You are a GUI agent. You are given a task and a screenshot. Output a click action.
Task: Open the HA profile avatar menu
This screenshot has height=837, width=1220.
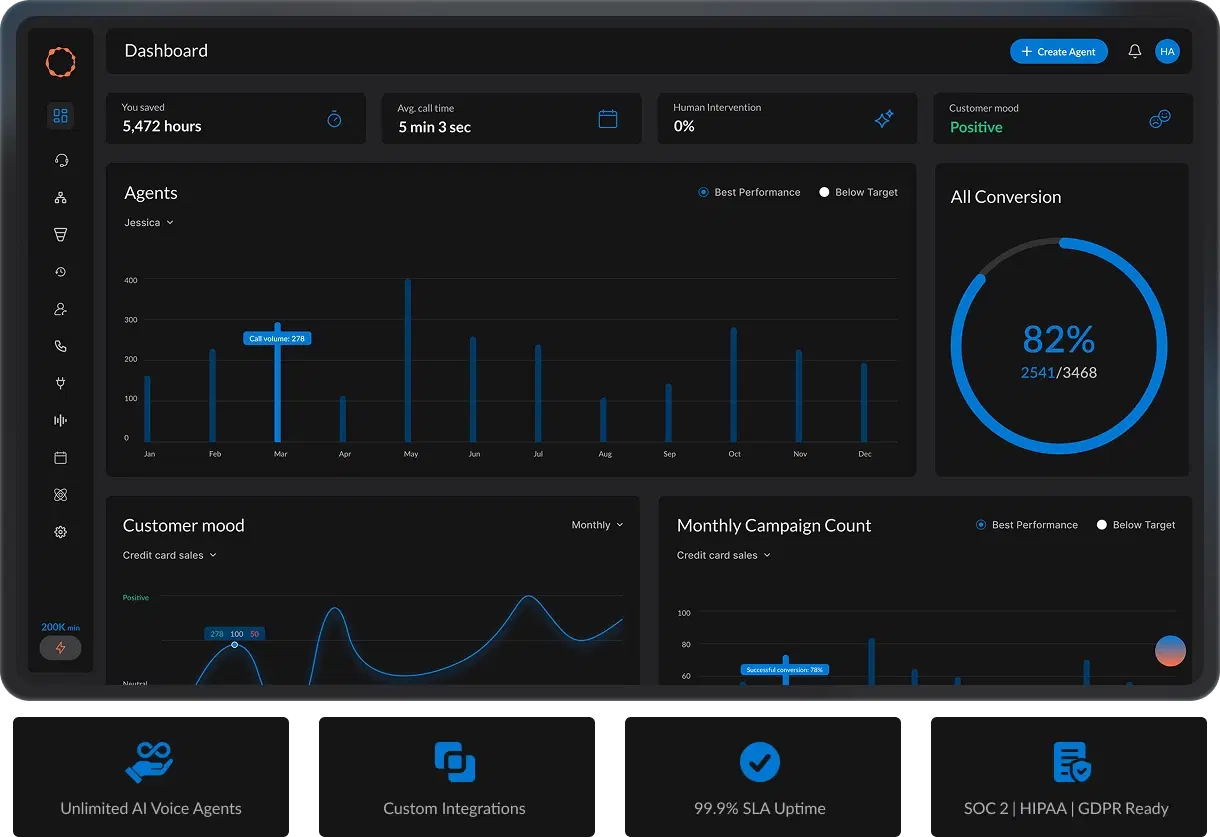[x=1167, y=51]
